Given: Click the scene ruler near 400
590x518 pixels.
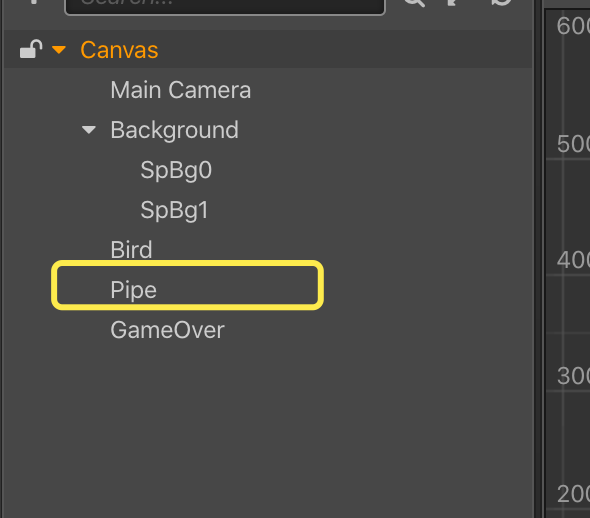Looking at the screenshot, I should [x=573, y=260].
